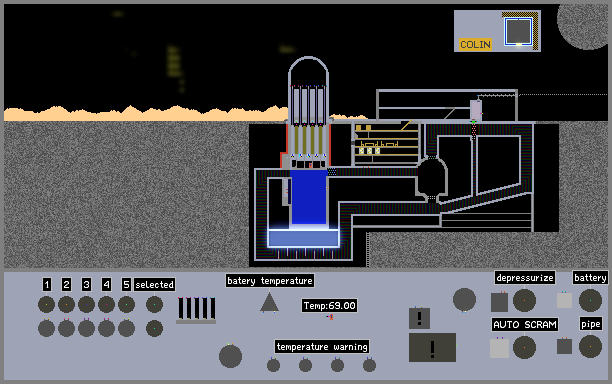This screenshot has height=384, width=612.
Task: Select rod 5 bottom round button
Action: click(126, 329)
